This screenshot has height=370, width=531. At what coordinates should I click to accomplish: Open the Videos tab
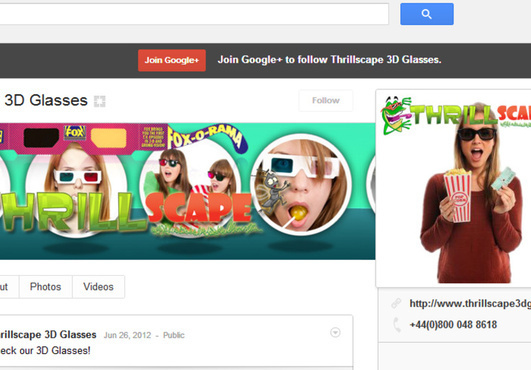point(98,287)
